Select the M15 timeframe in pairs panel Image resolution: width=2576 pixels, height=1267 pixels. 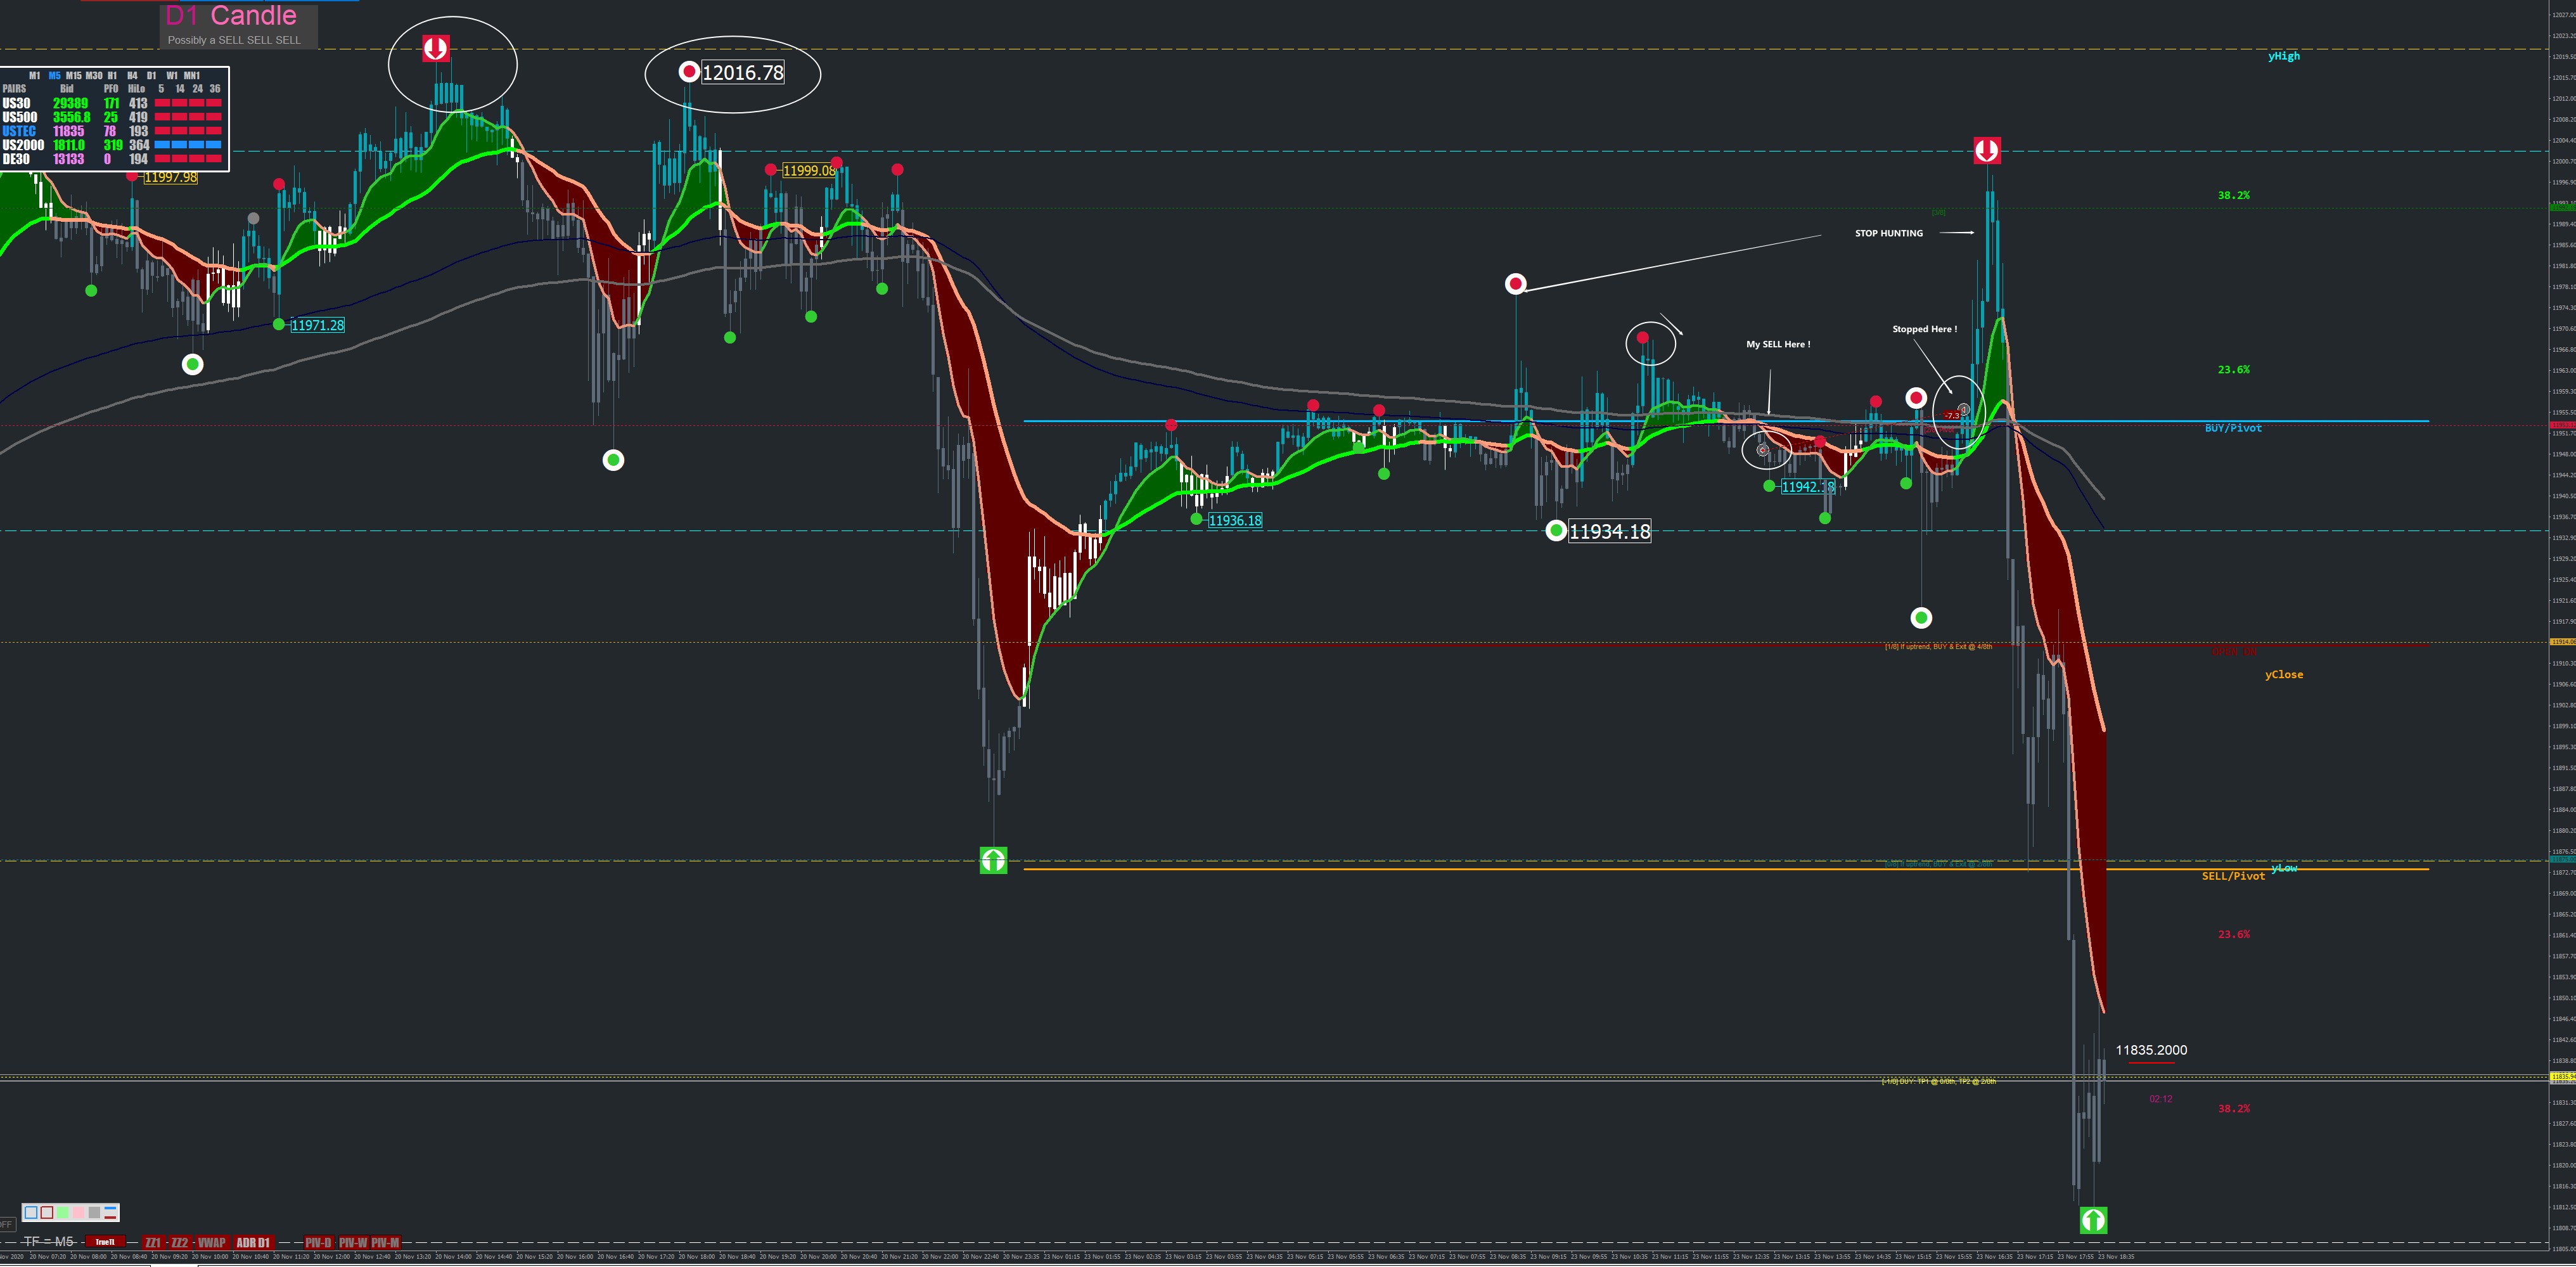[74, 76]
